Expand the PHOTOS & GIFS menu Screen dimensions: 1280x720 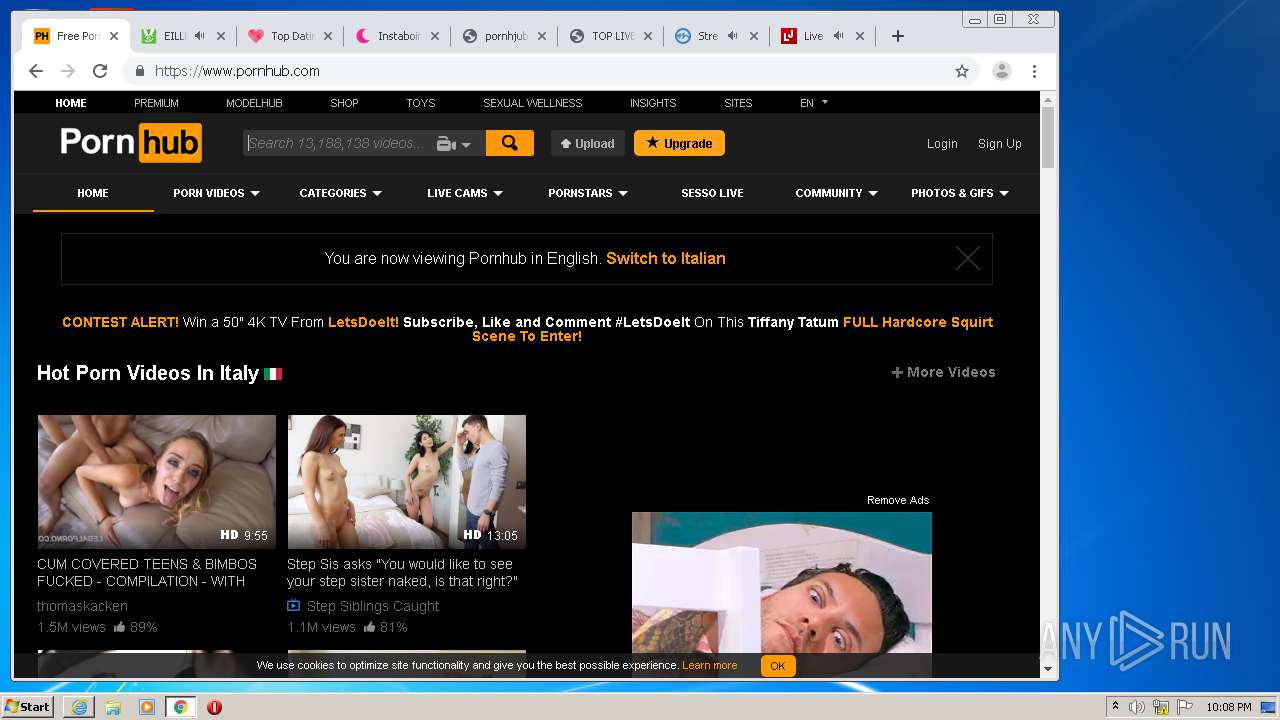pos(960,193)
